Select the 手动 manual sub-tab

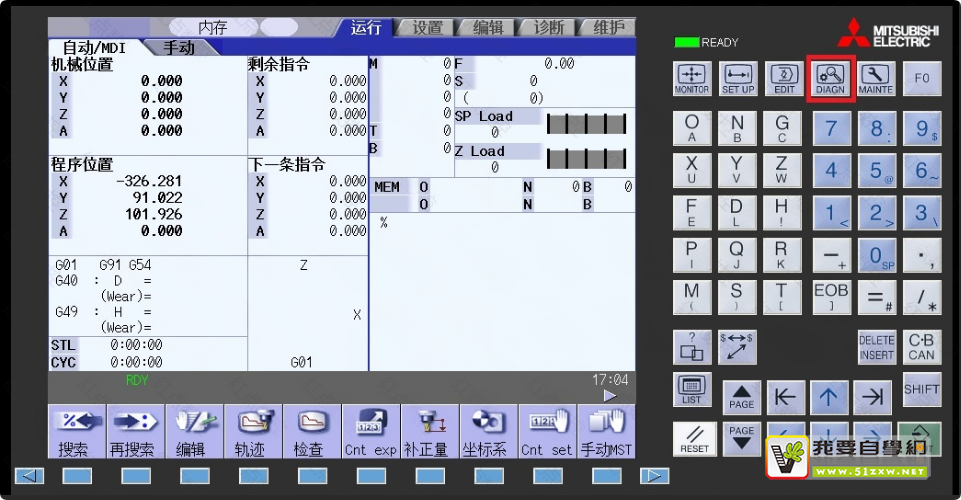coord(178,47)
